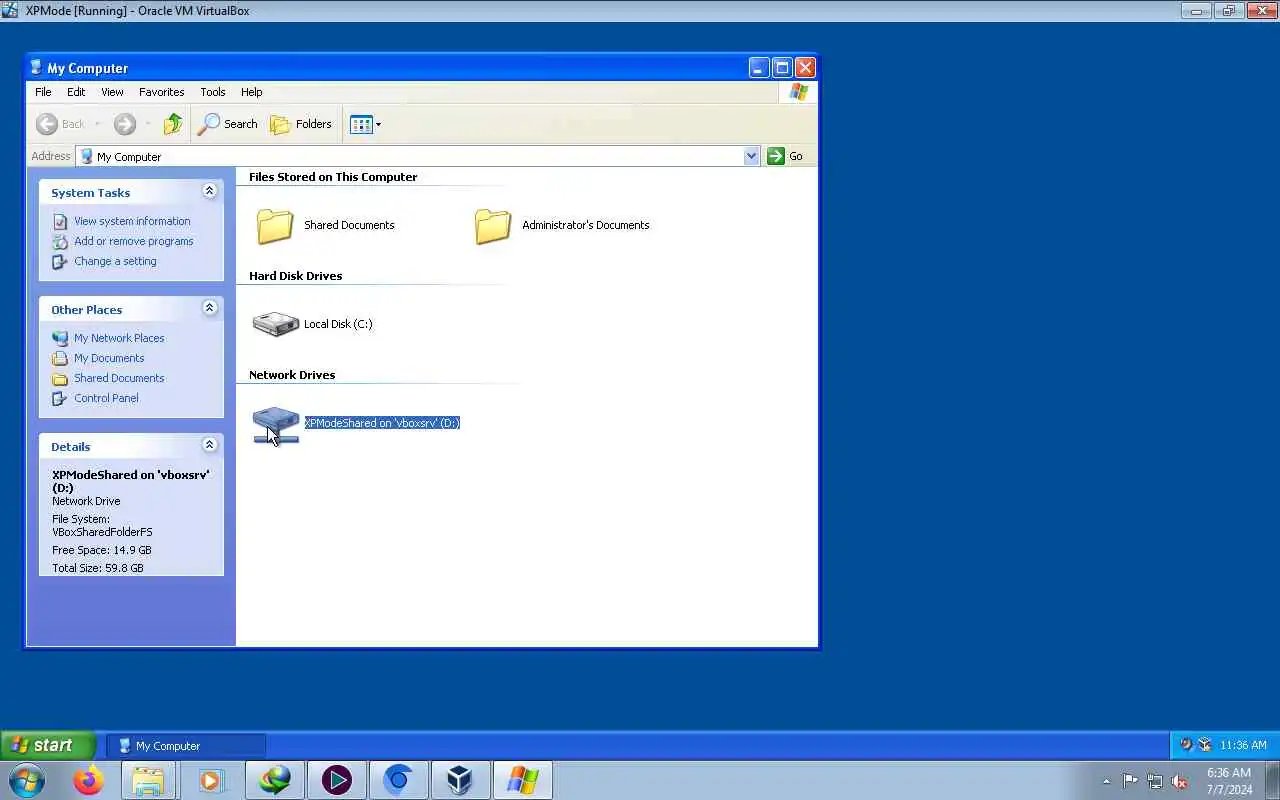The height and width of the screenshot is (800, 1280).
Task: Click the Address field showing My Computer
Action: (x=417, y=156)
